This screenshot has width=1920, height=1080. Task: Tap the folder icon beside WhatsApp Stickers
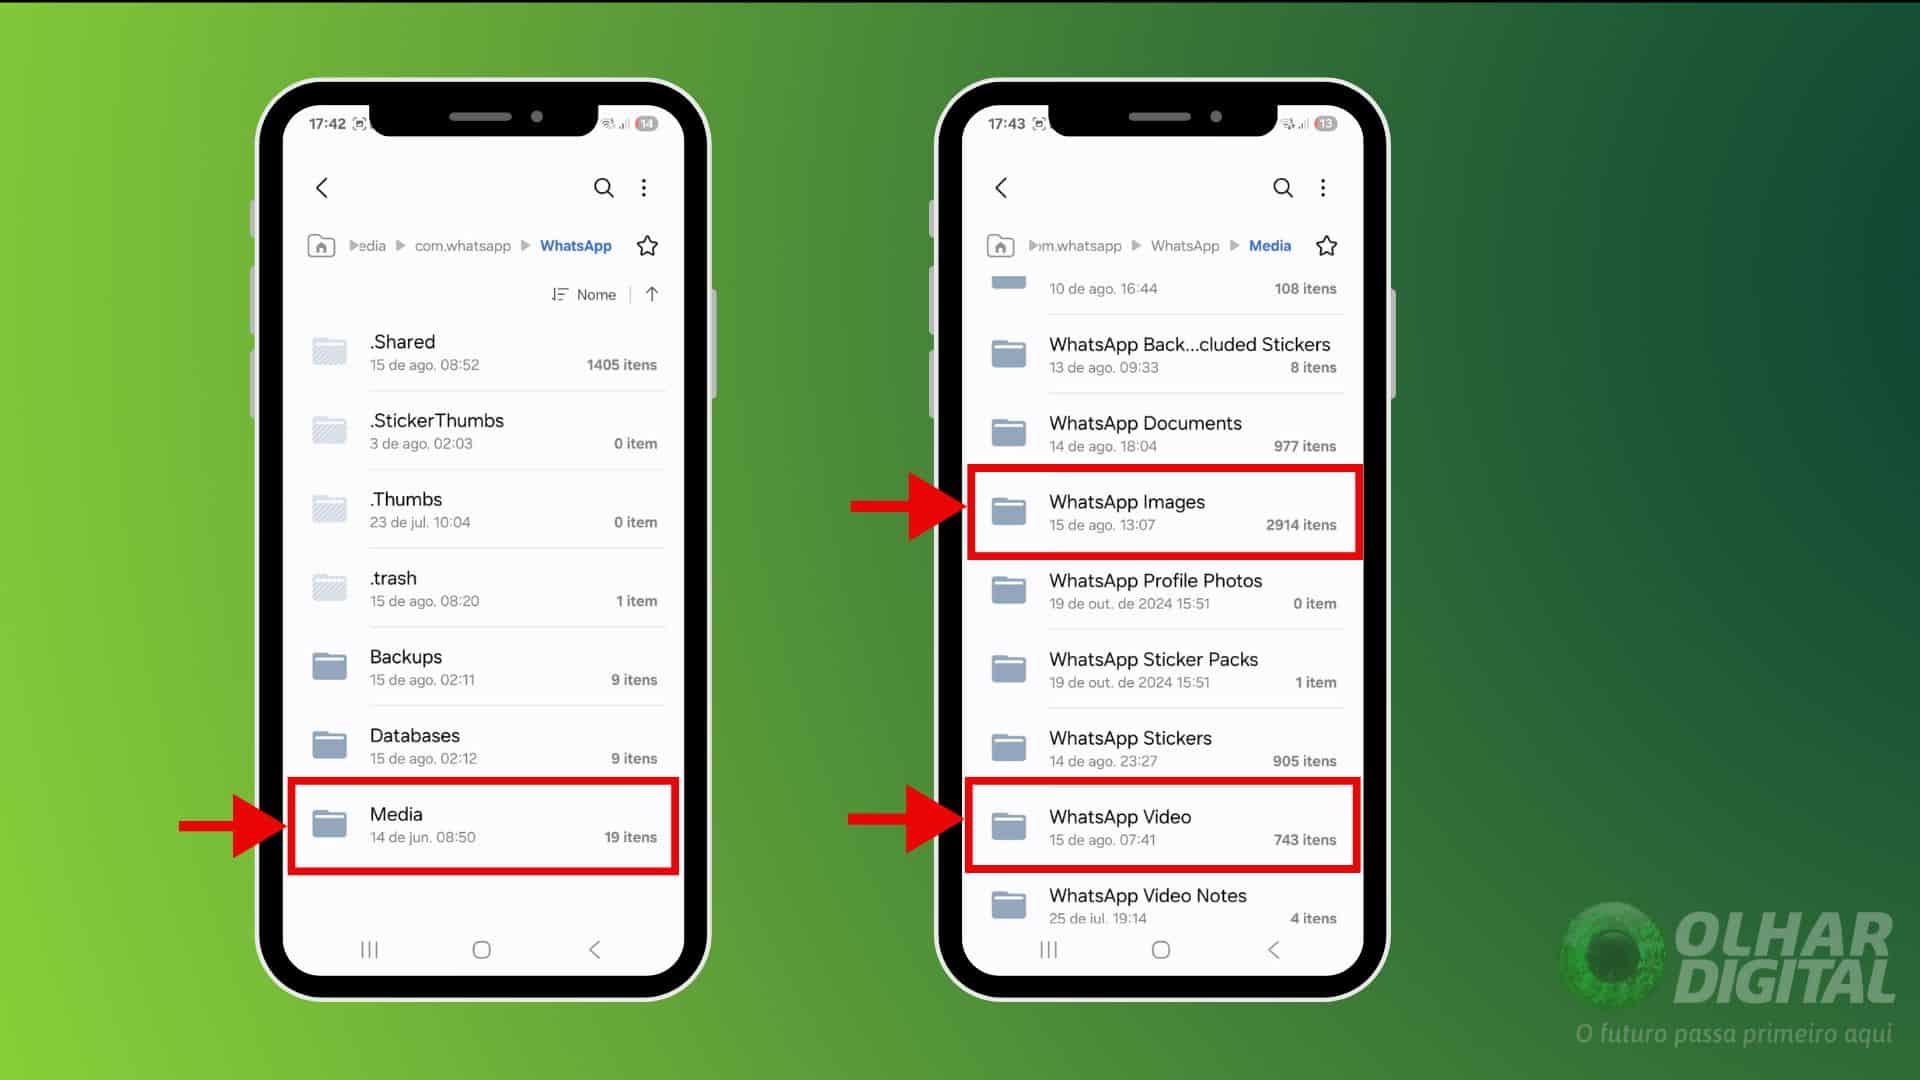click(x=1008, y=747)
